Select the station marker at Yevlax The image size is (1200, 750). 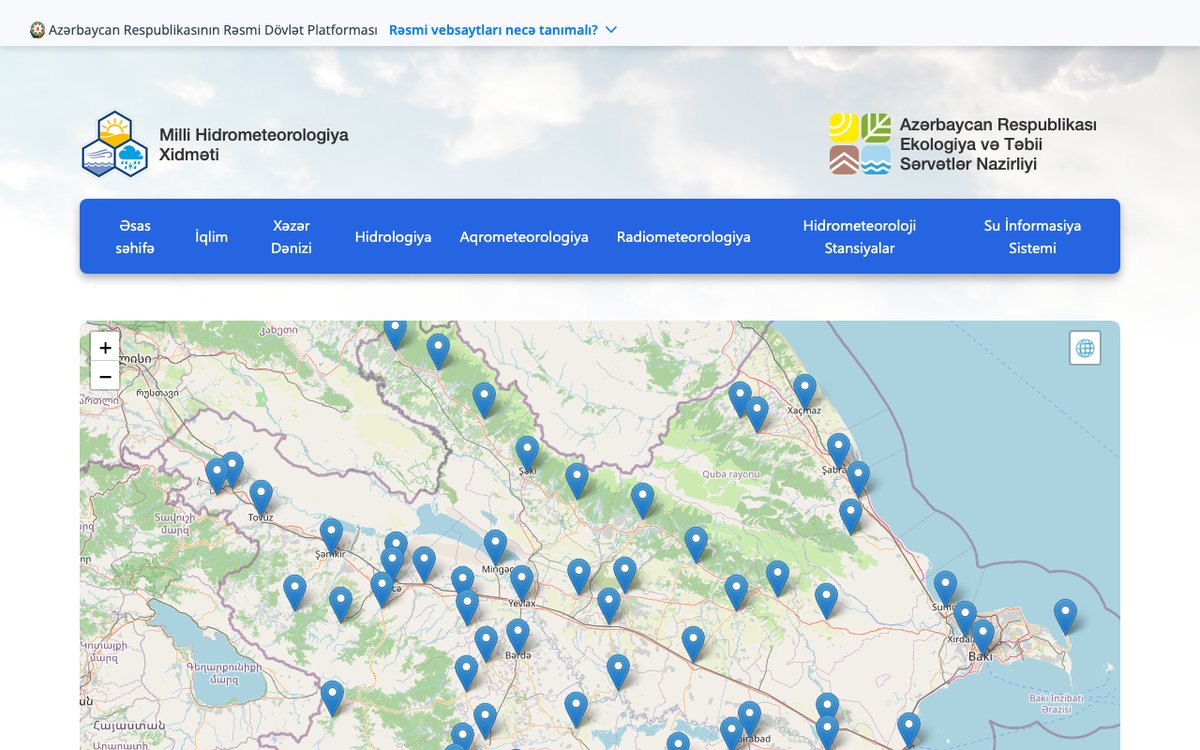[521, 583]
